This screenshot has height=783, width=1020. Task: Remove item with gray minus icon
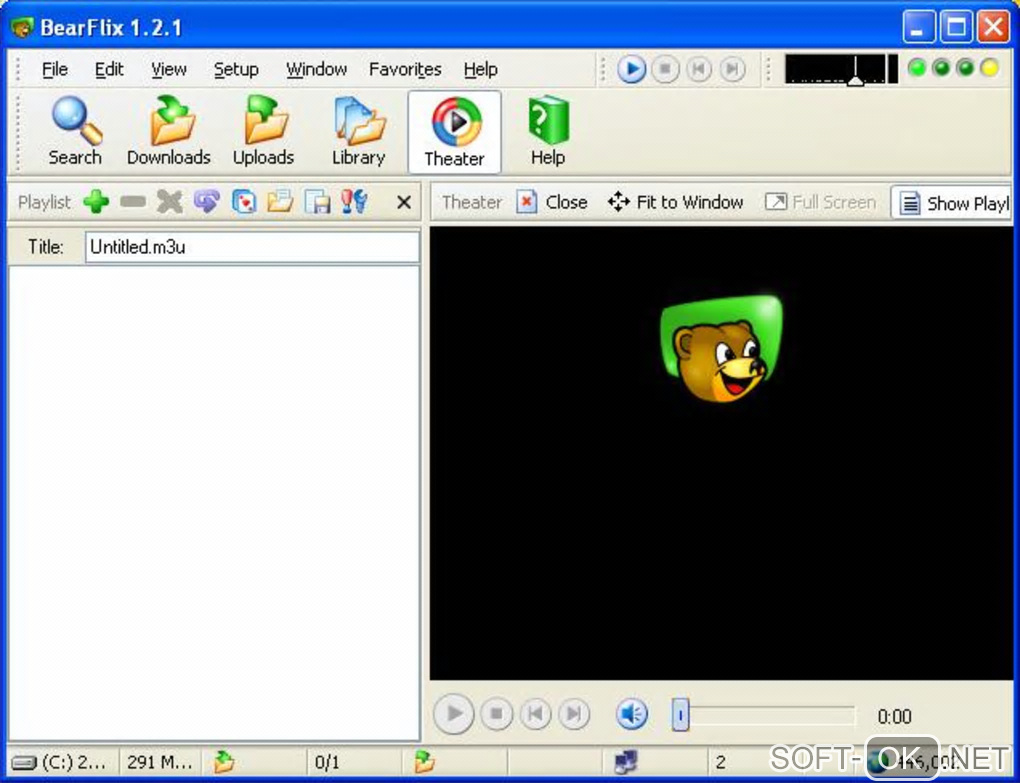click(133, 202)
